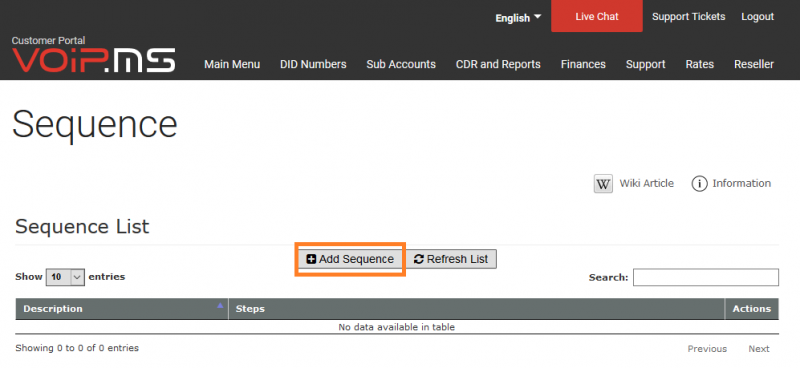The image size is (800, 368).
Task: Open the CDR and Reports menu
Action: click(x=498, y=64)
